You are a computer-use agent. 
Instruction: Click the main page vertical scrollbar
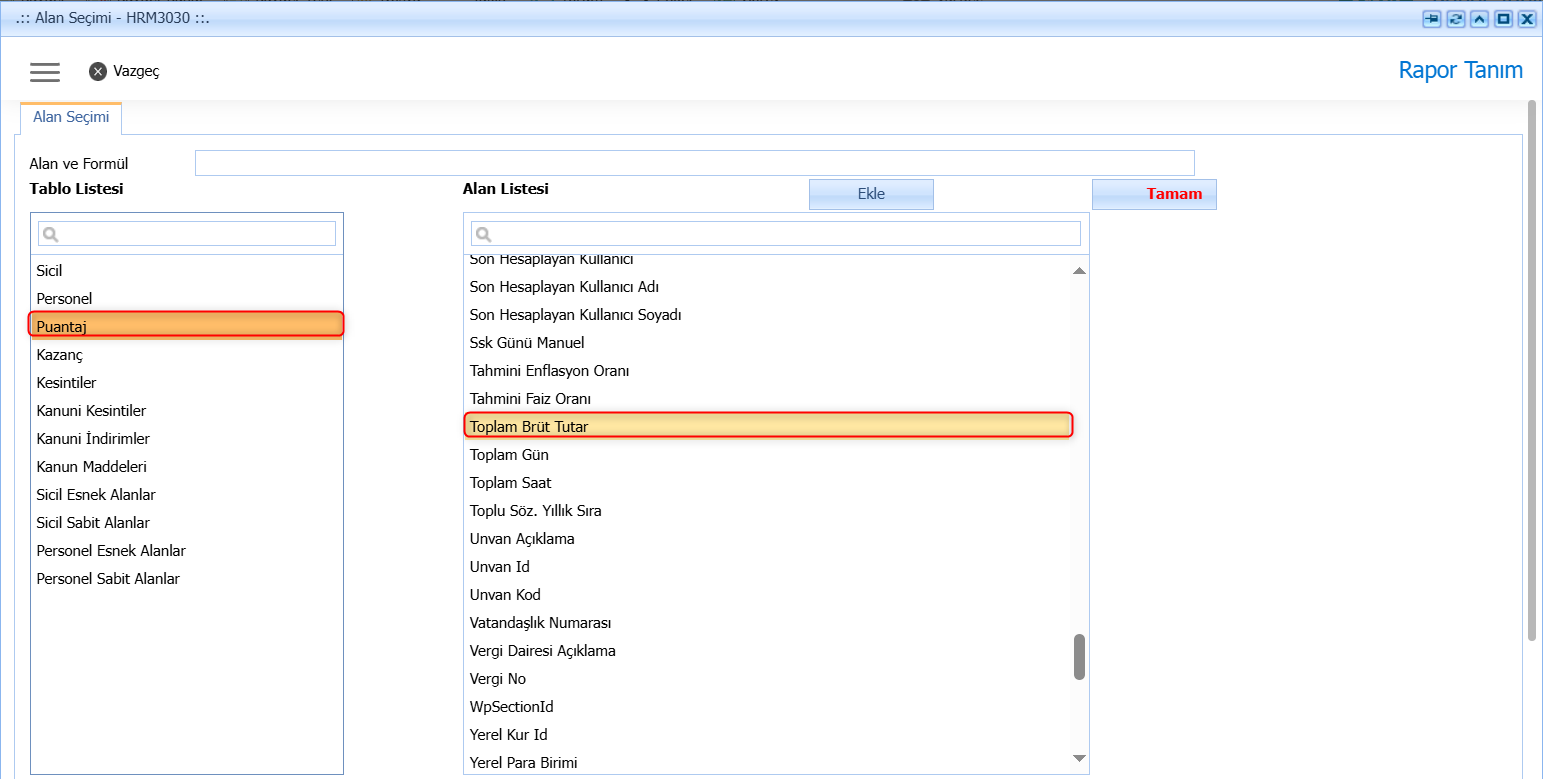(x=1532, y=370)
